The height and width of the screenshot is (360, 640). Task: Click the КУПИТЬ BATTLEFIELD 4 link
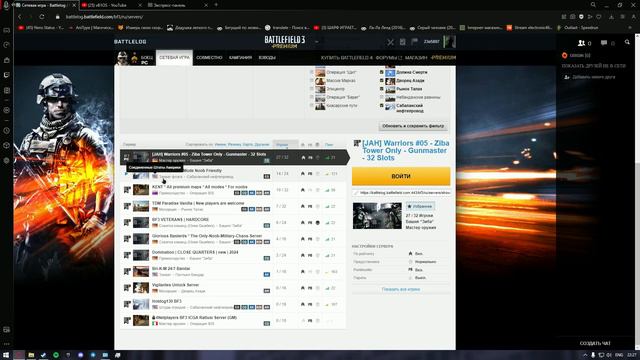pos(347,58)
